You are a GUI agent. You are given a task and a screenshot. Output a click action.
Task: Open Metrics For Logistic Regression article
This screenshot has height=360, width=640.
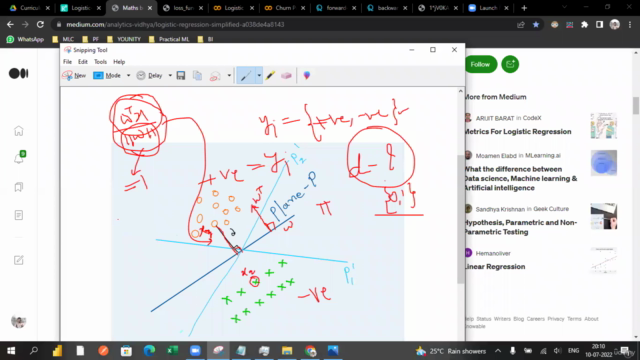pyautogui.click(x=518, y=131)
